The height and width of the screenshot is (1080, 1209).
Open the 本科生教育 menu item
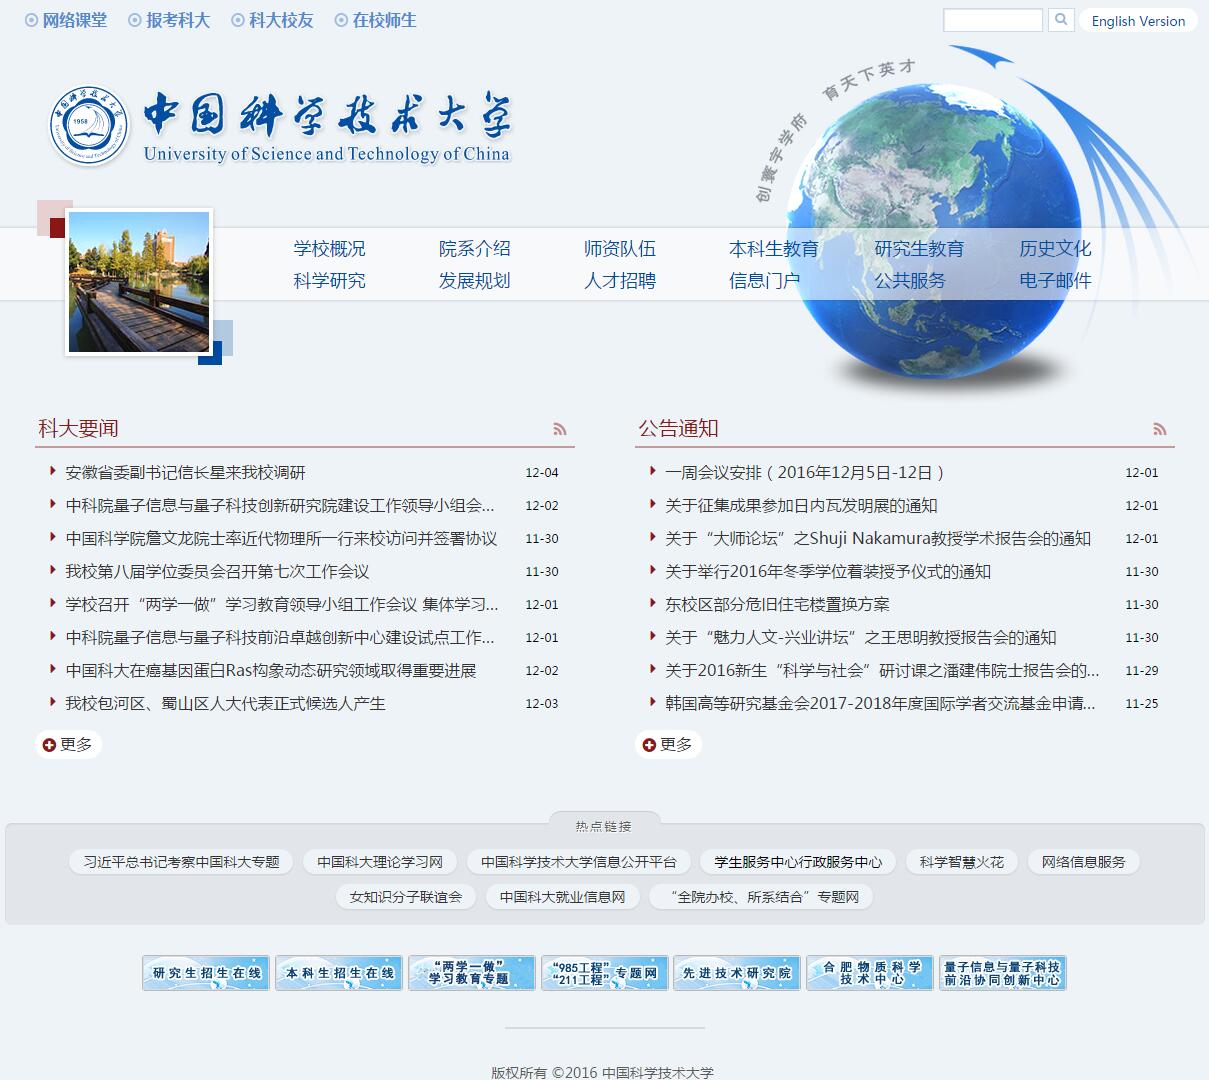point(774,248)
